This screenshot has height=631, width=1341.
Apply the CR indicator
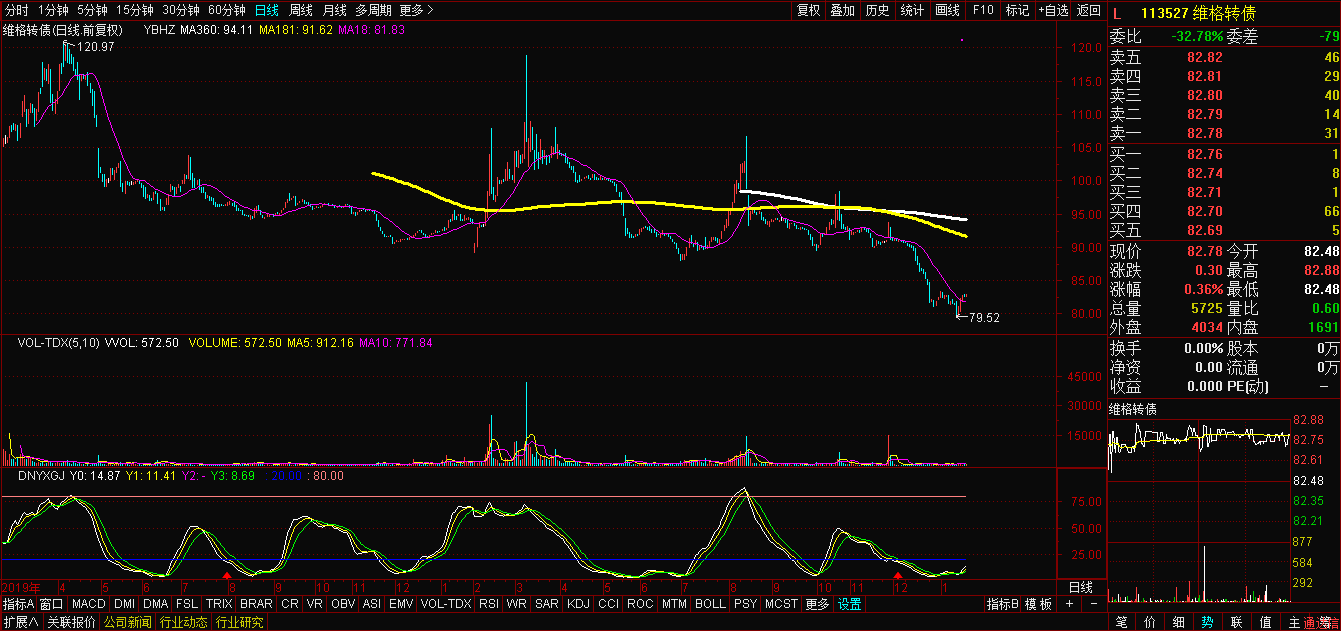point(290,604)
